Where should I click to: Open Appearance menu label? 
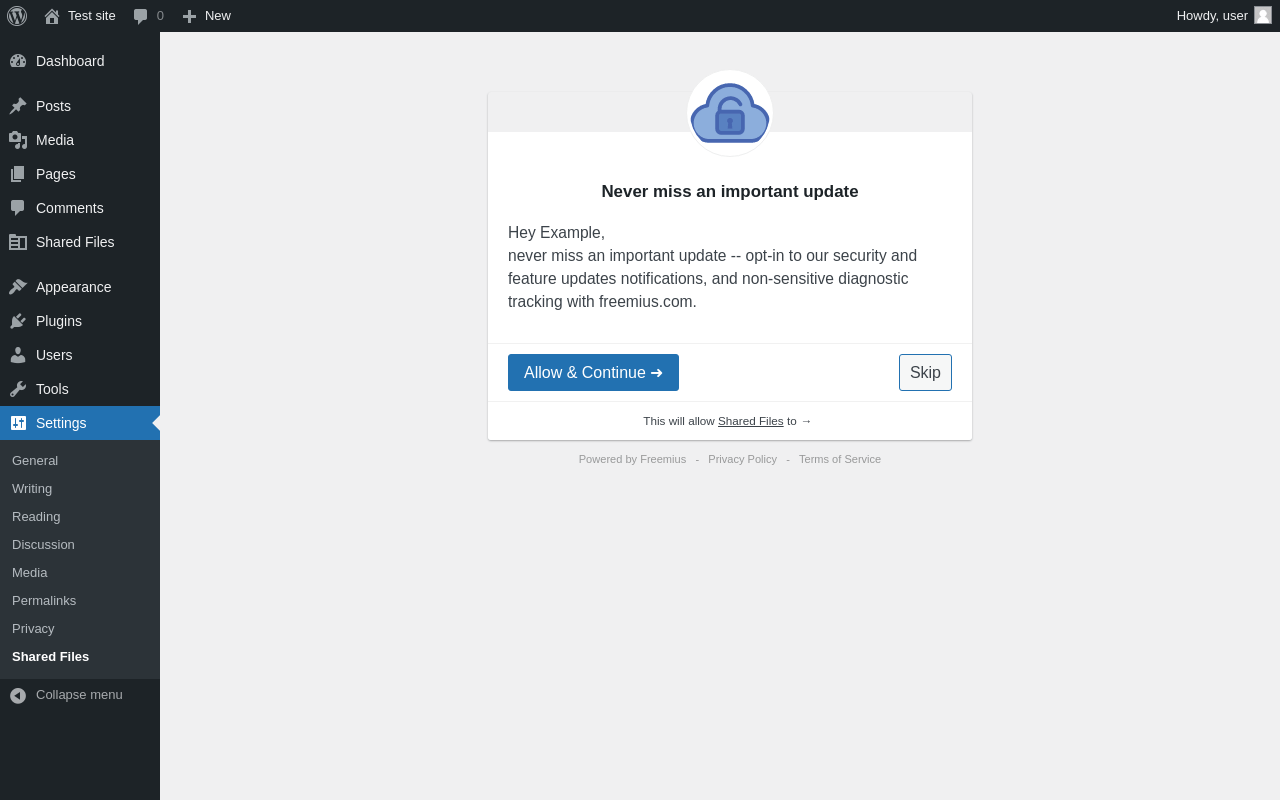[74, 287]
